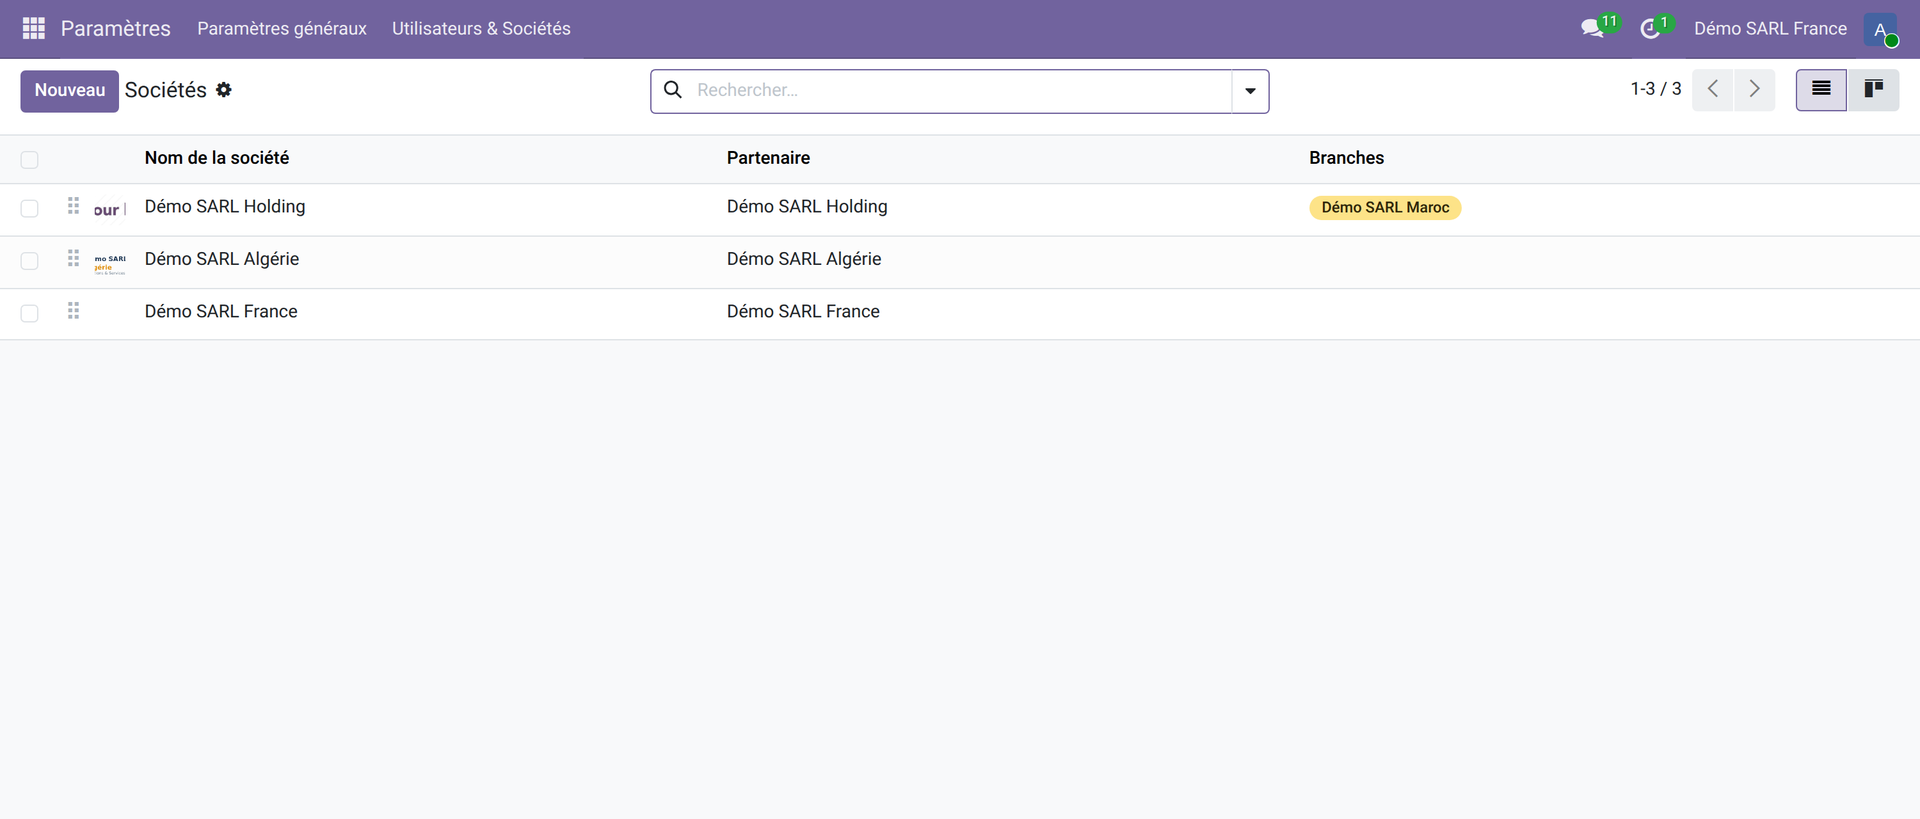Click partner cell Démo SARL Holding
The width and height of the screenshot is (1920, 819).
[807, 206]
